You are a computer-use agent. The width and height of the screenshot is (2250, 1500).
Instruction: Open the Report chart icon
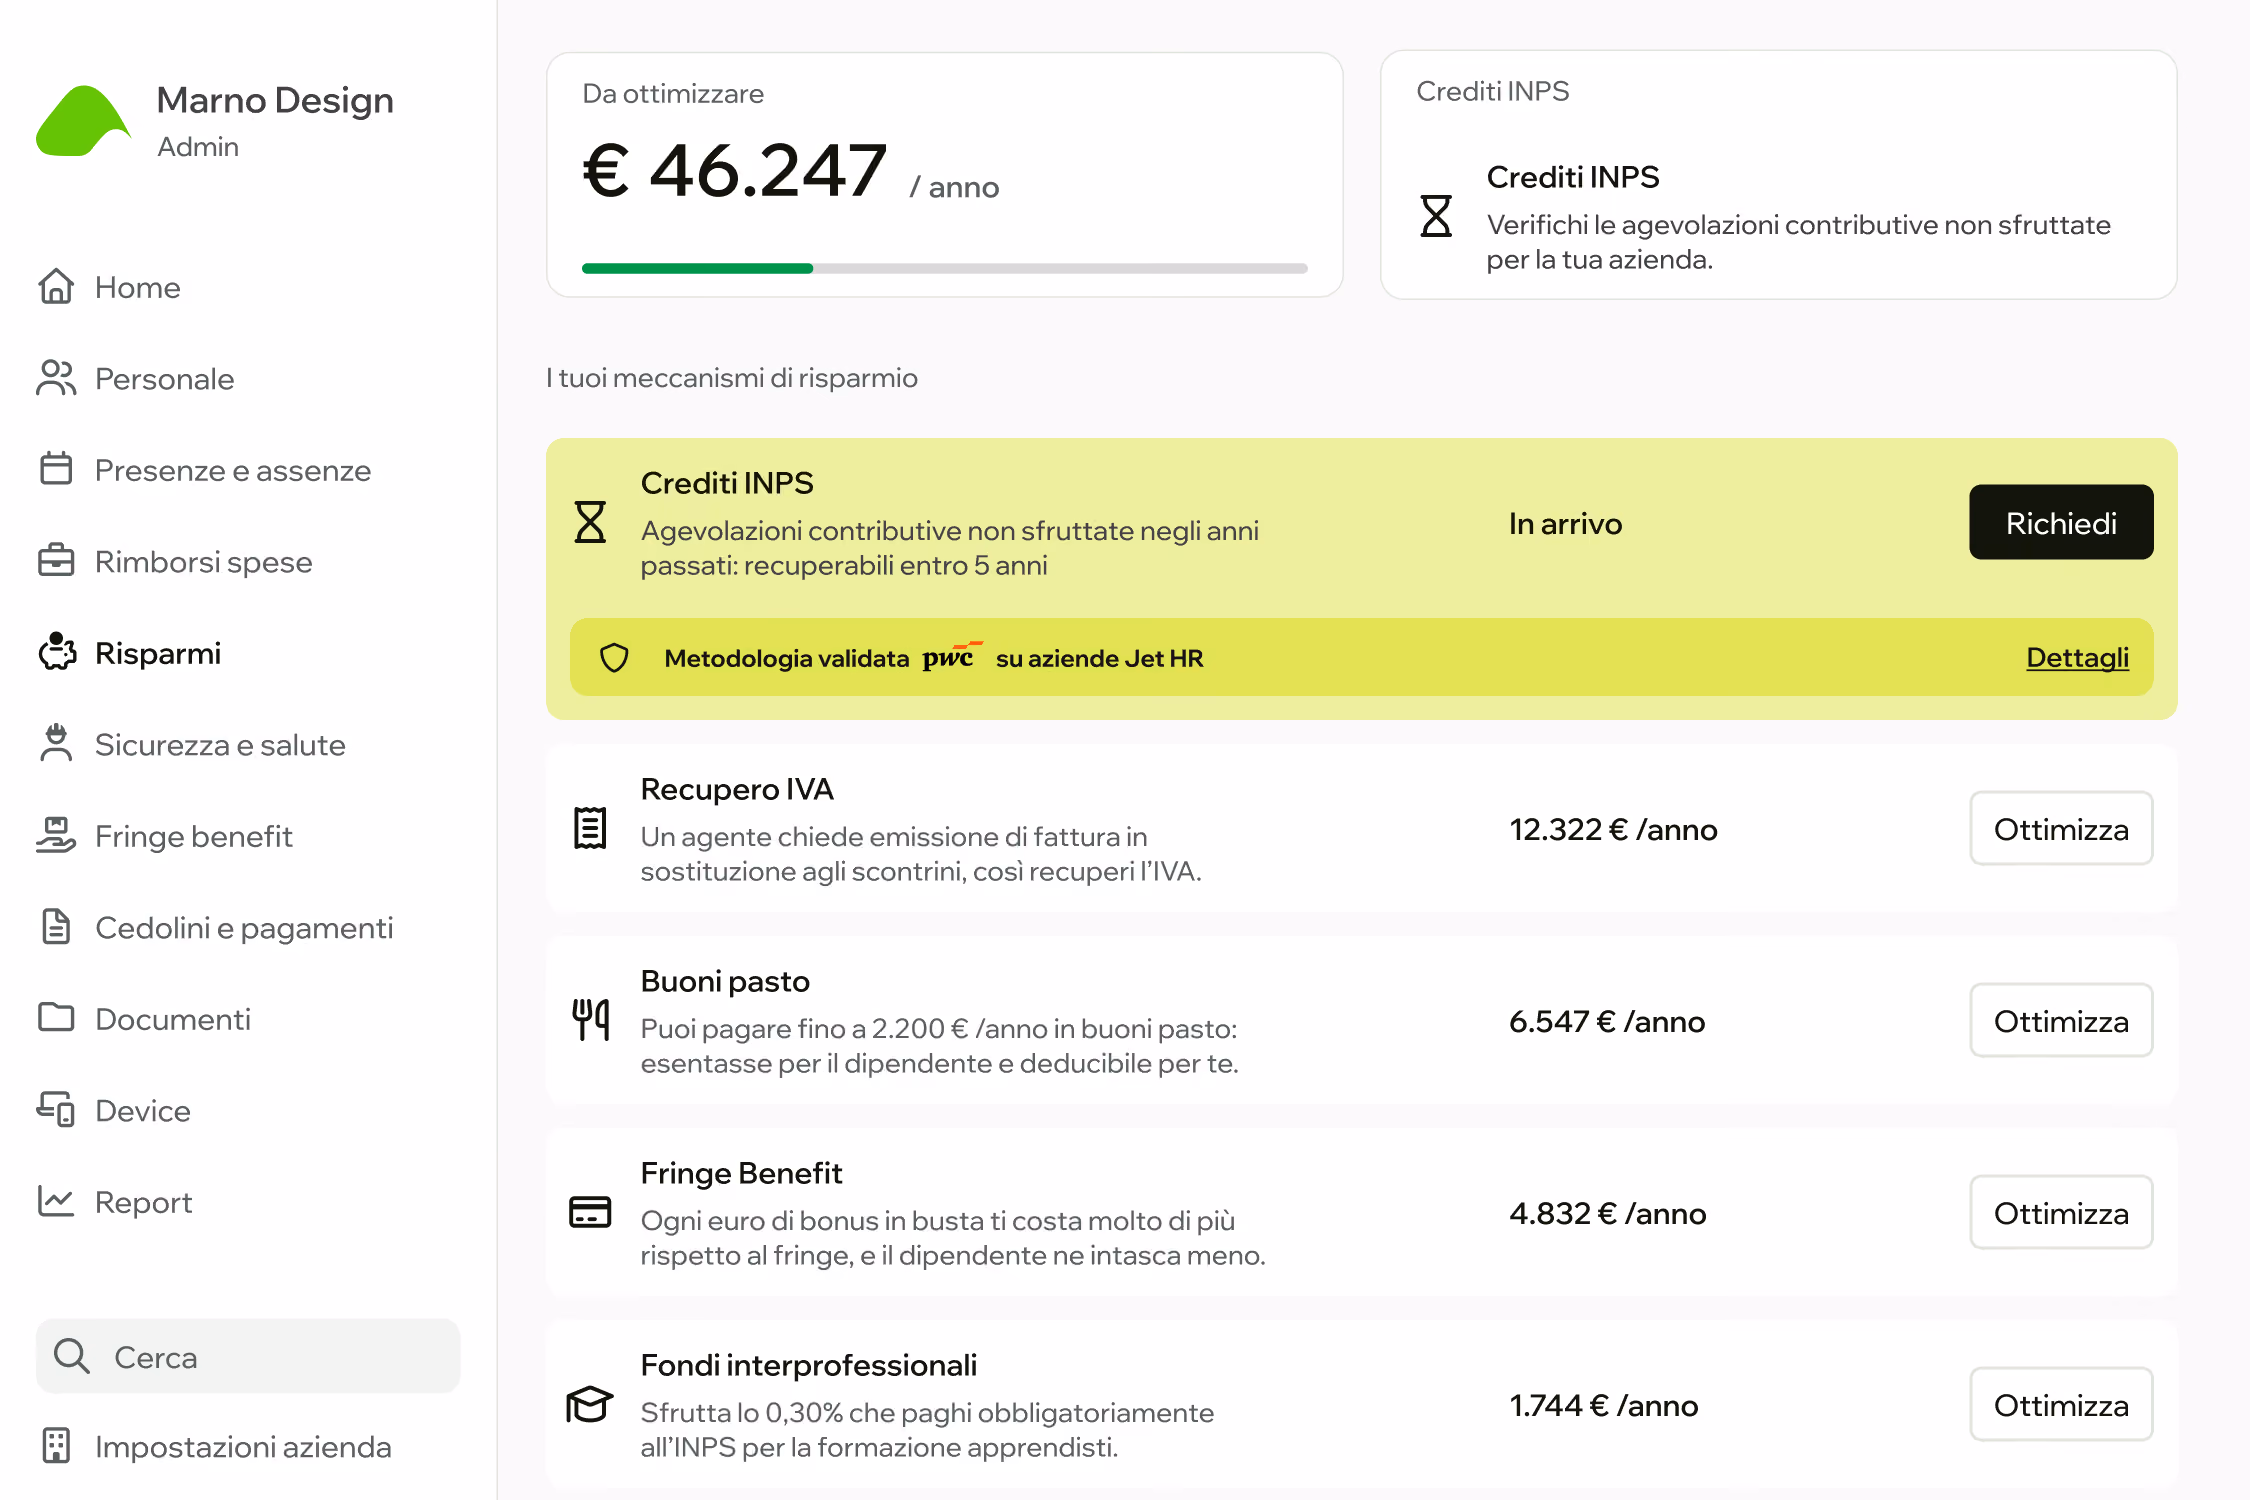coord(56,1201)
